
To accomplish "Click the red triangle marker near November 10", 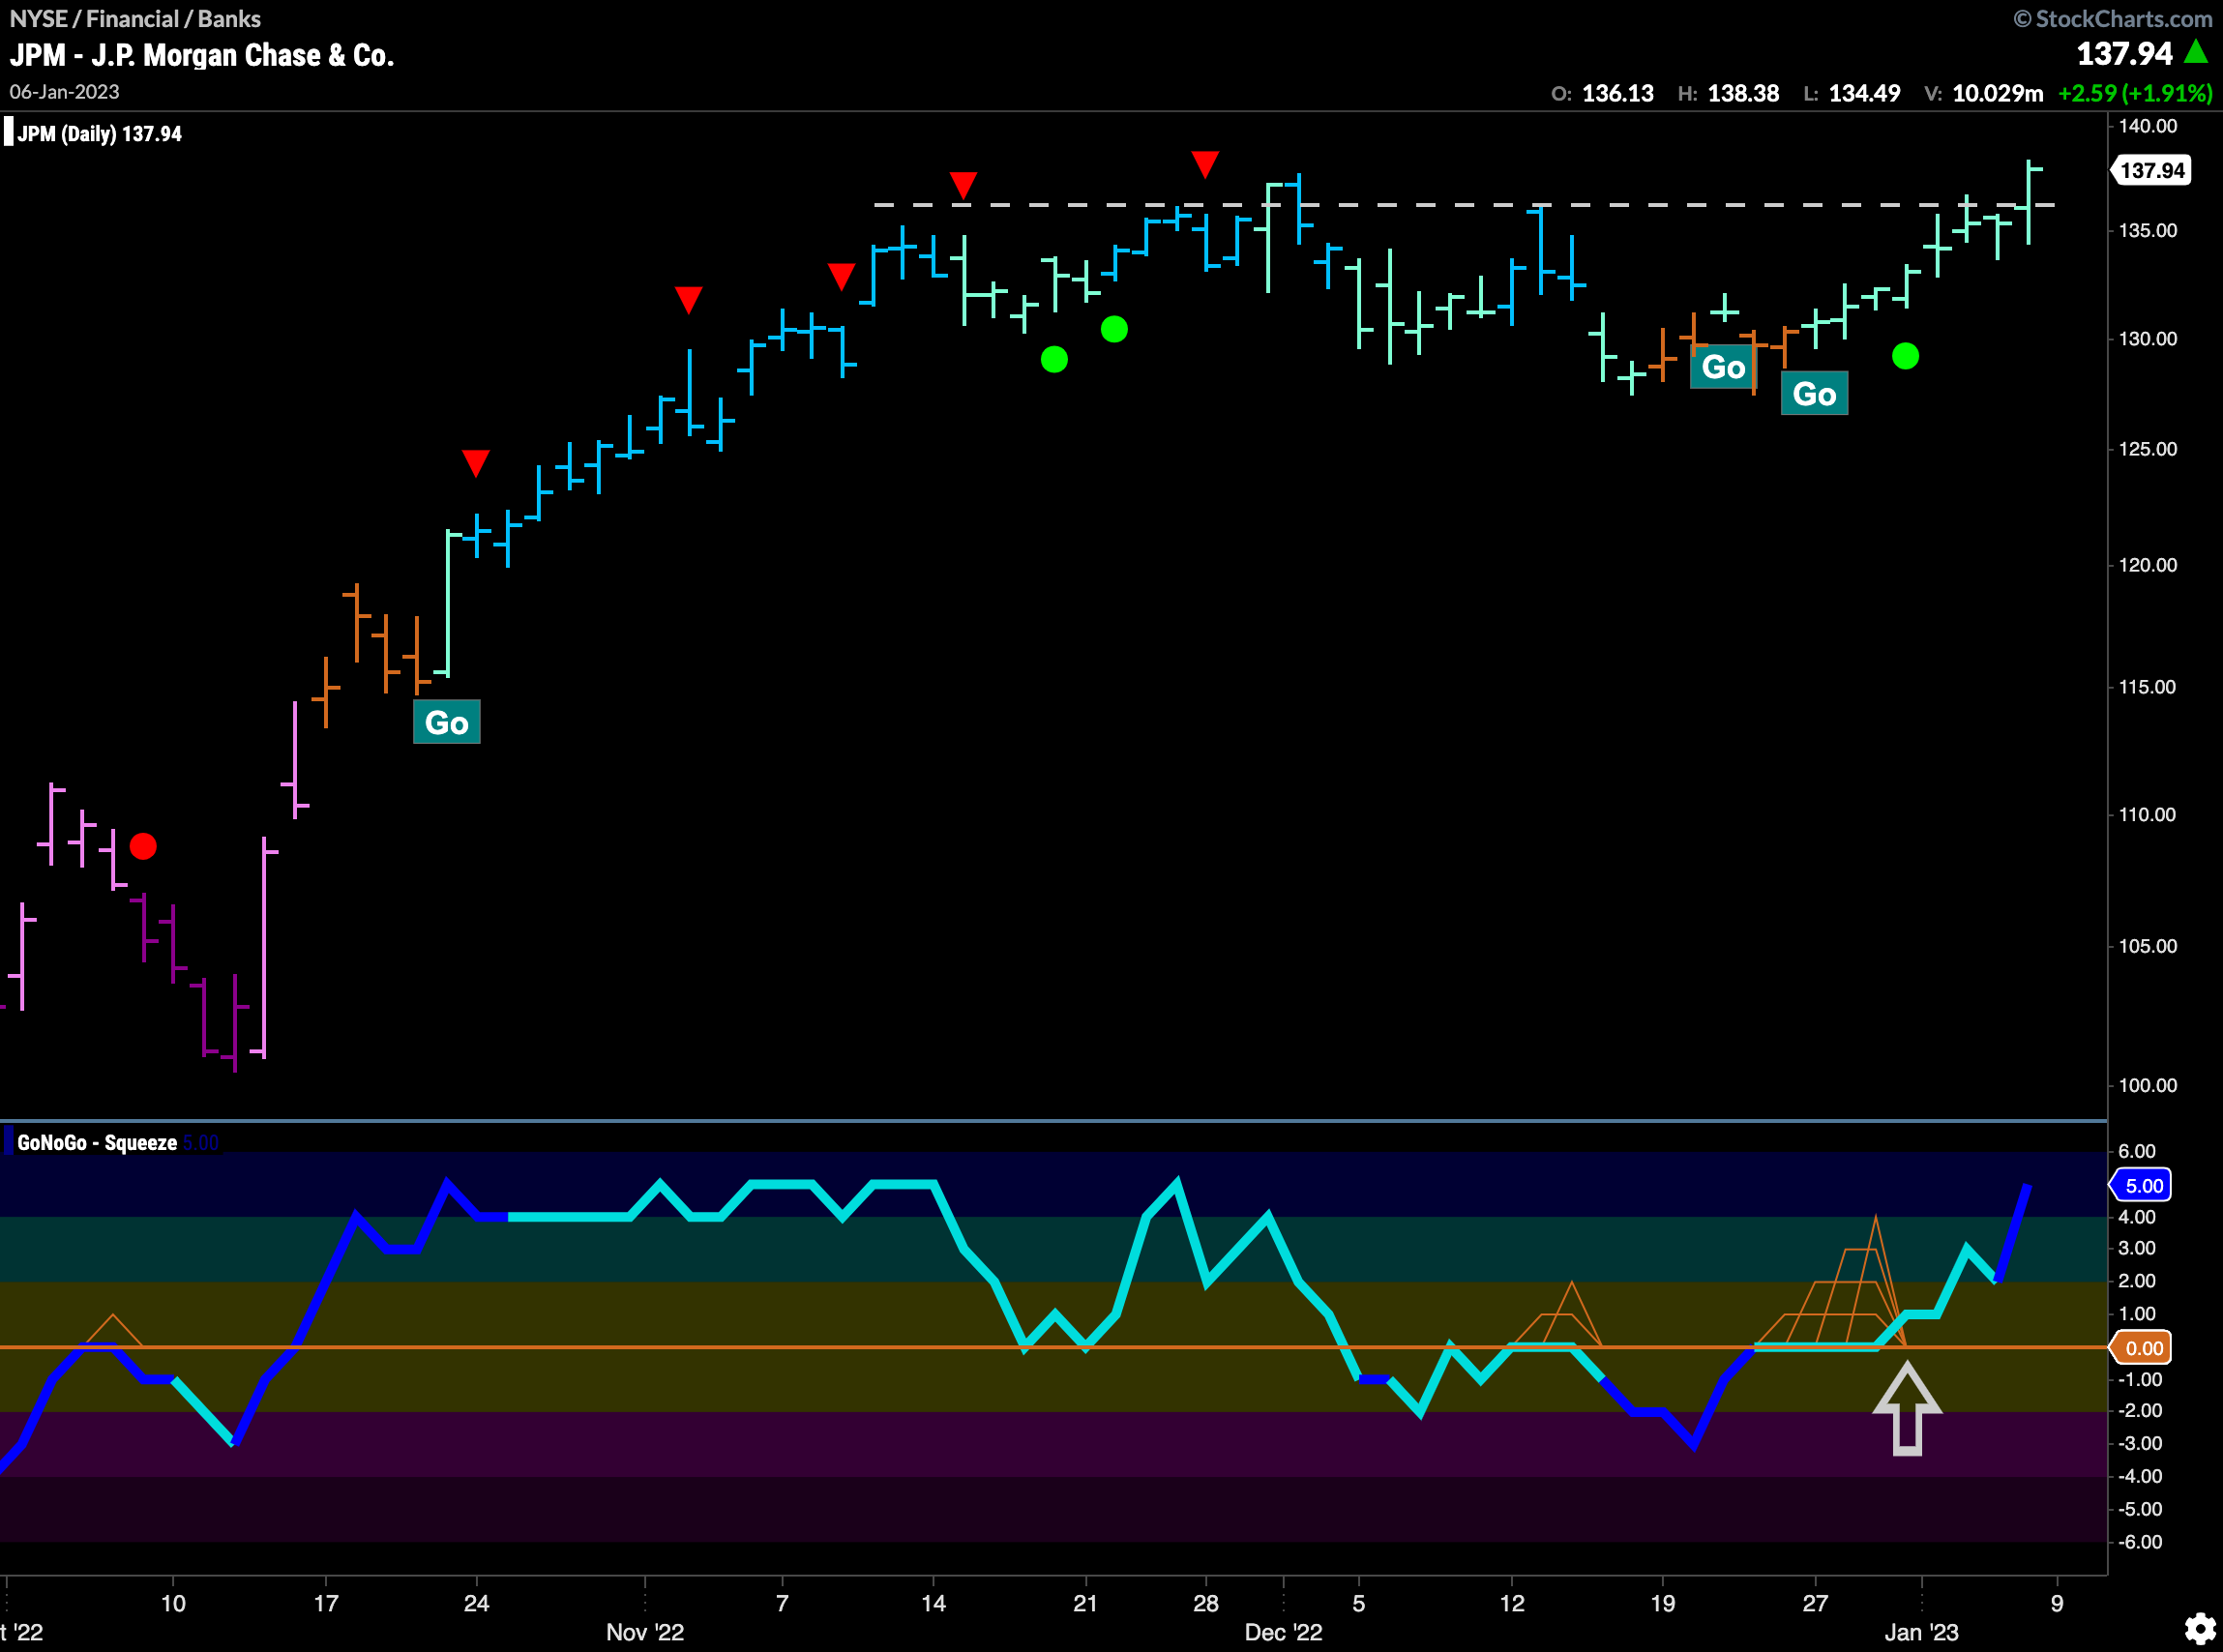I will pyautogui.click(x=841, y=276).
